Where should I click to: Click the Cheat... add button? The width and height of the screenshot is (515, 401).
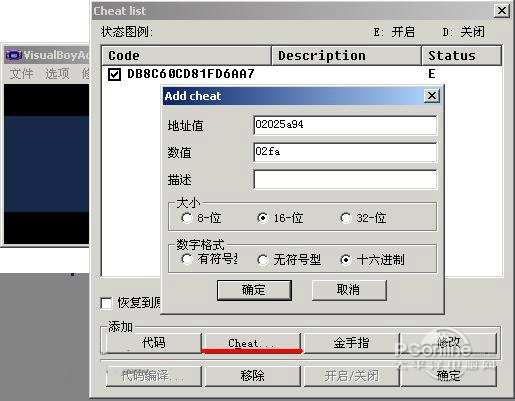pos(252,343)
